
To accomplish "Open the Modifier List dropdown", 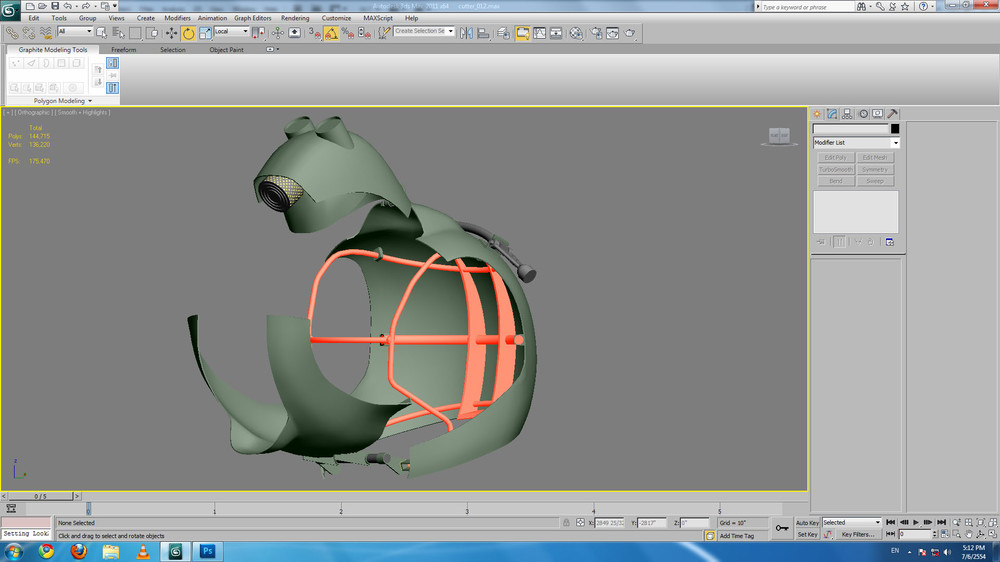I will (x=855, y=143).
